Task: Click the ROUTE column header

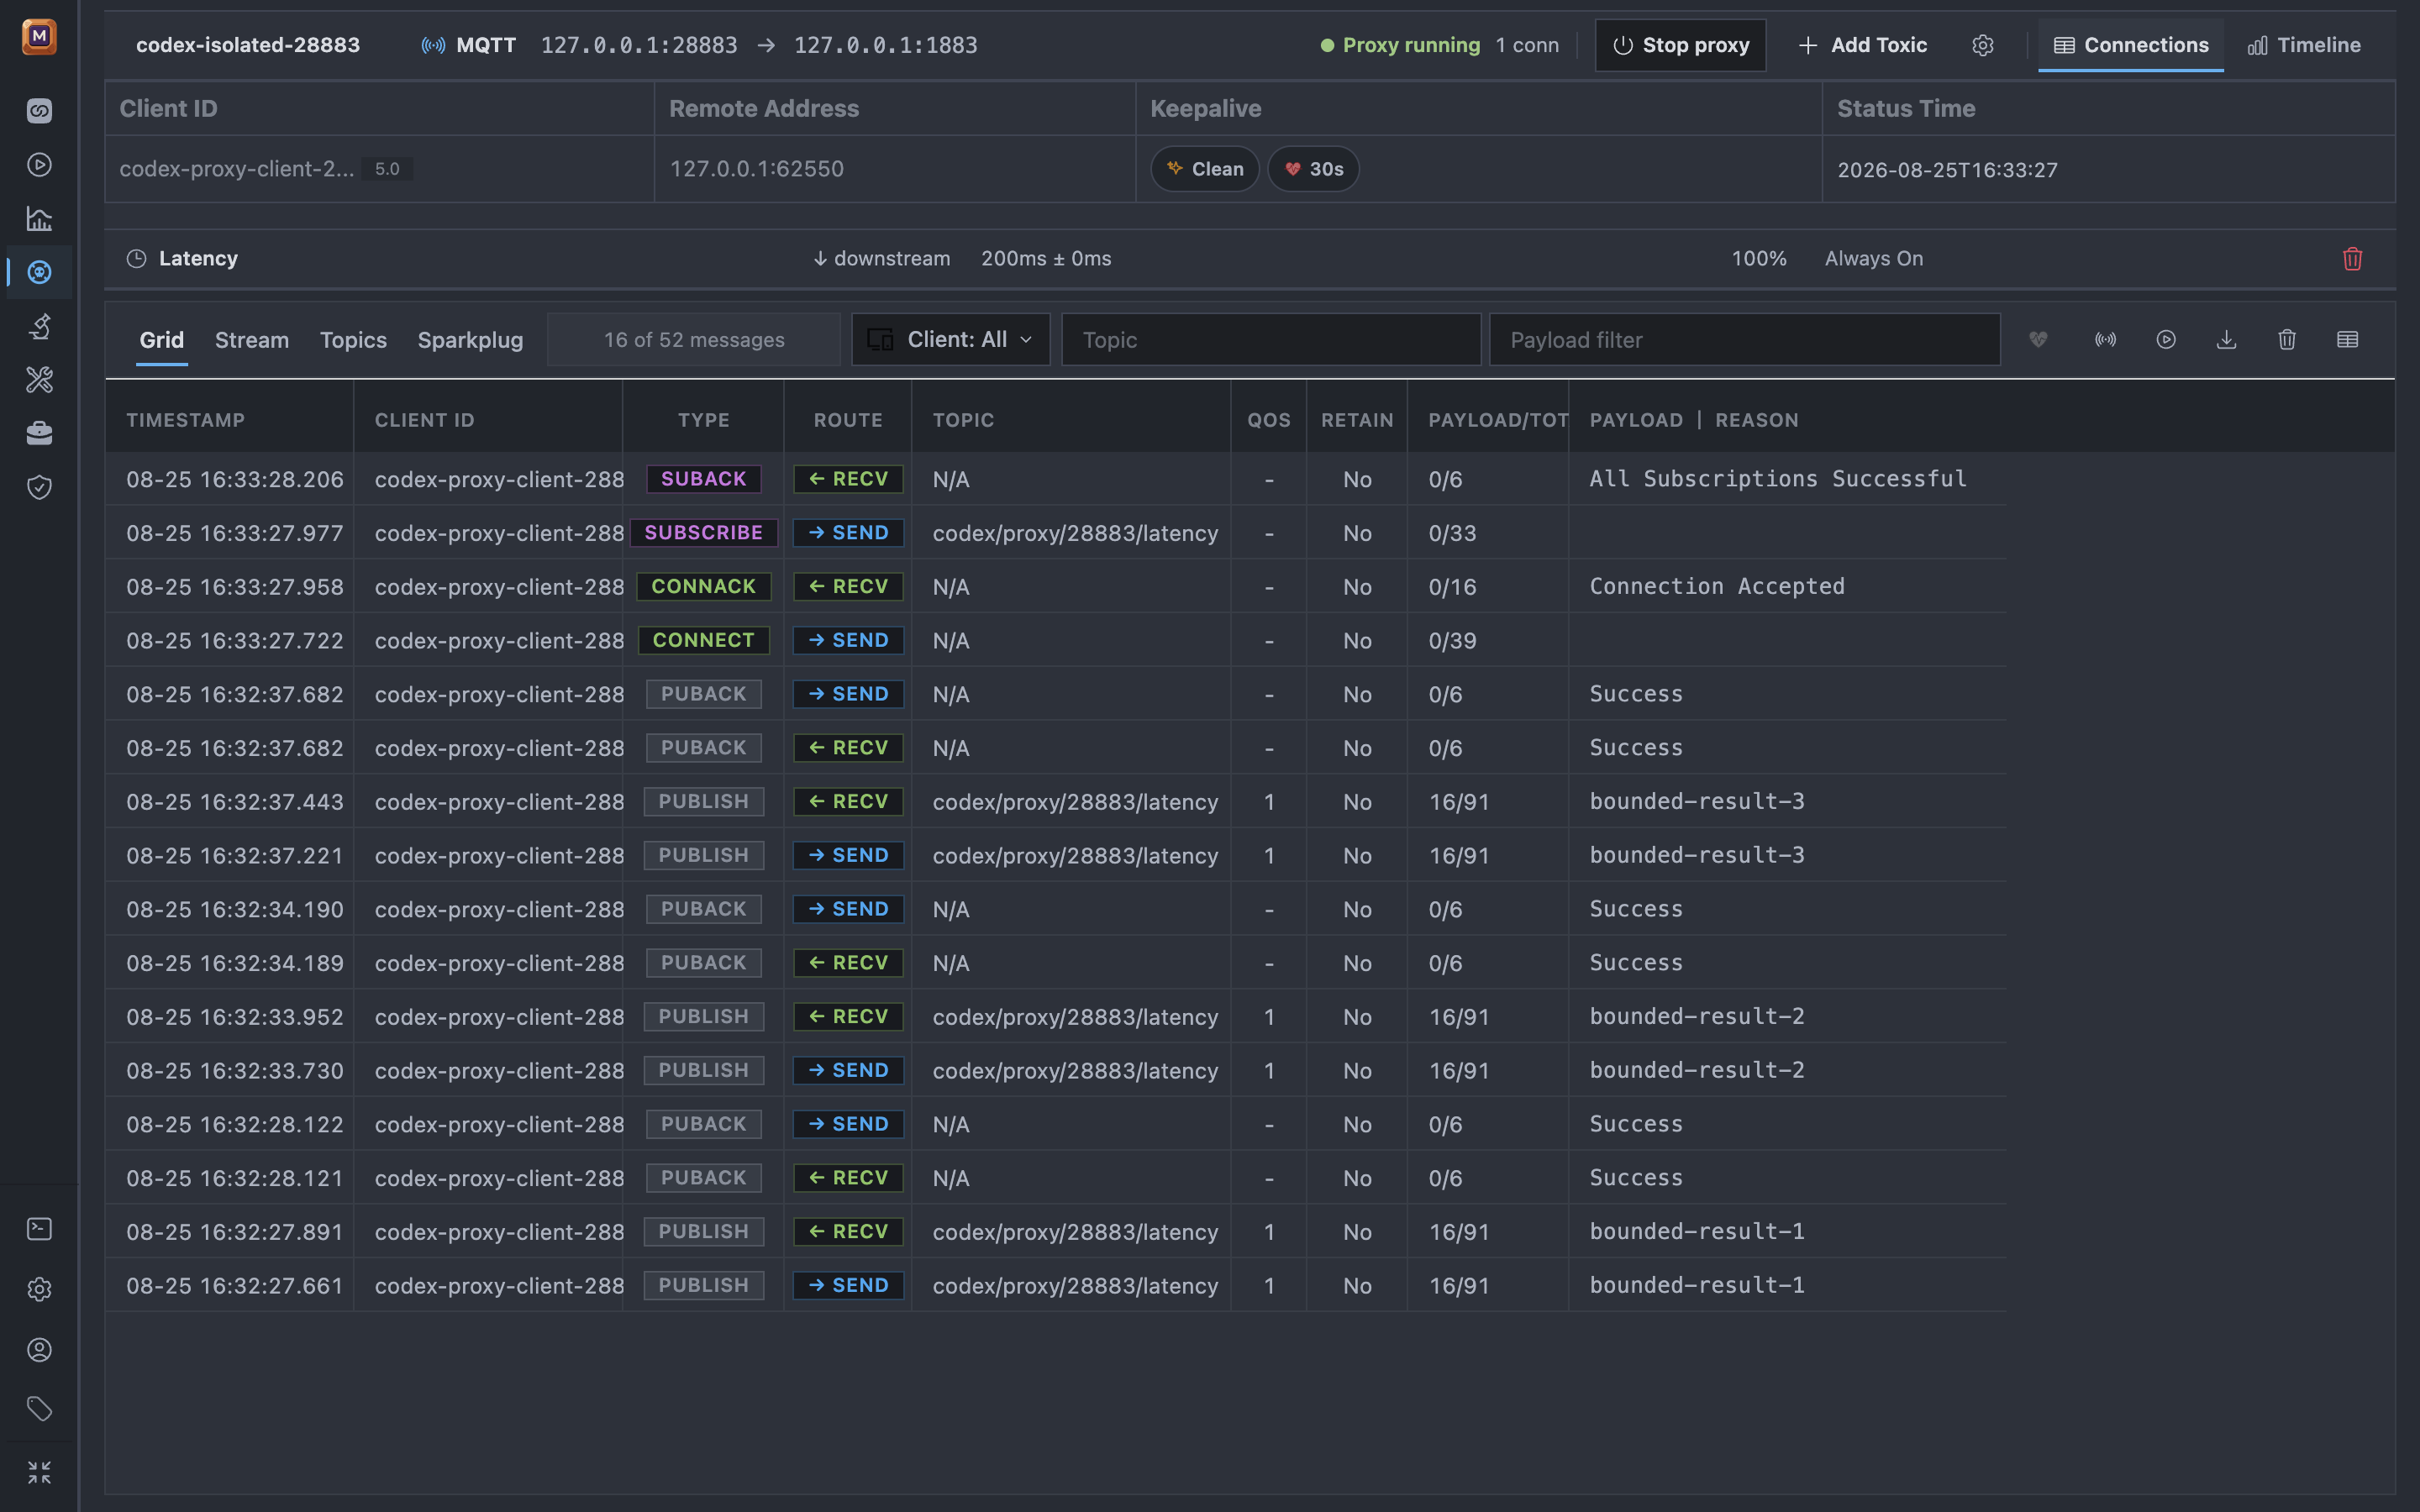Action: click(x=848, y=420)
